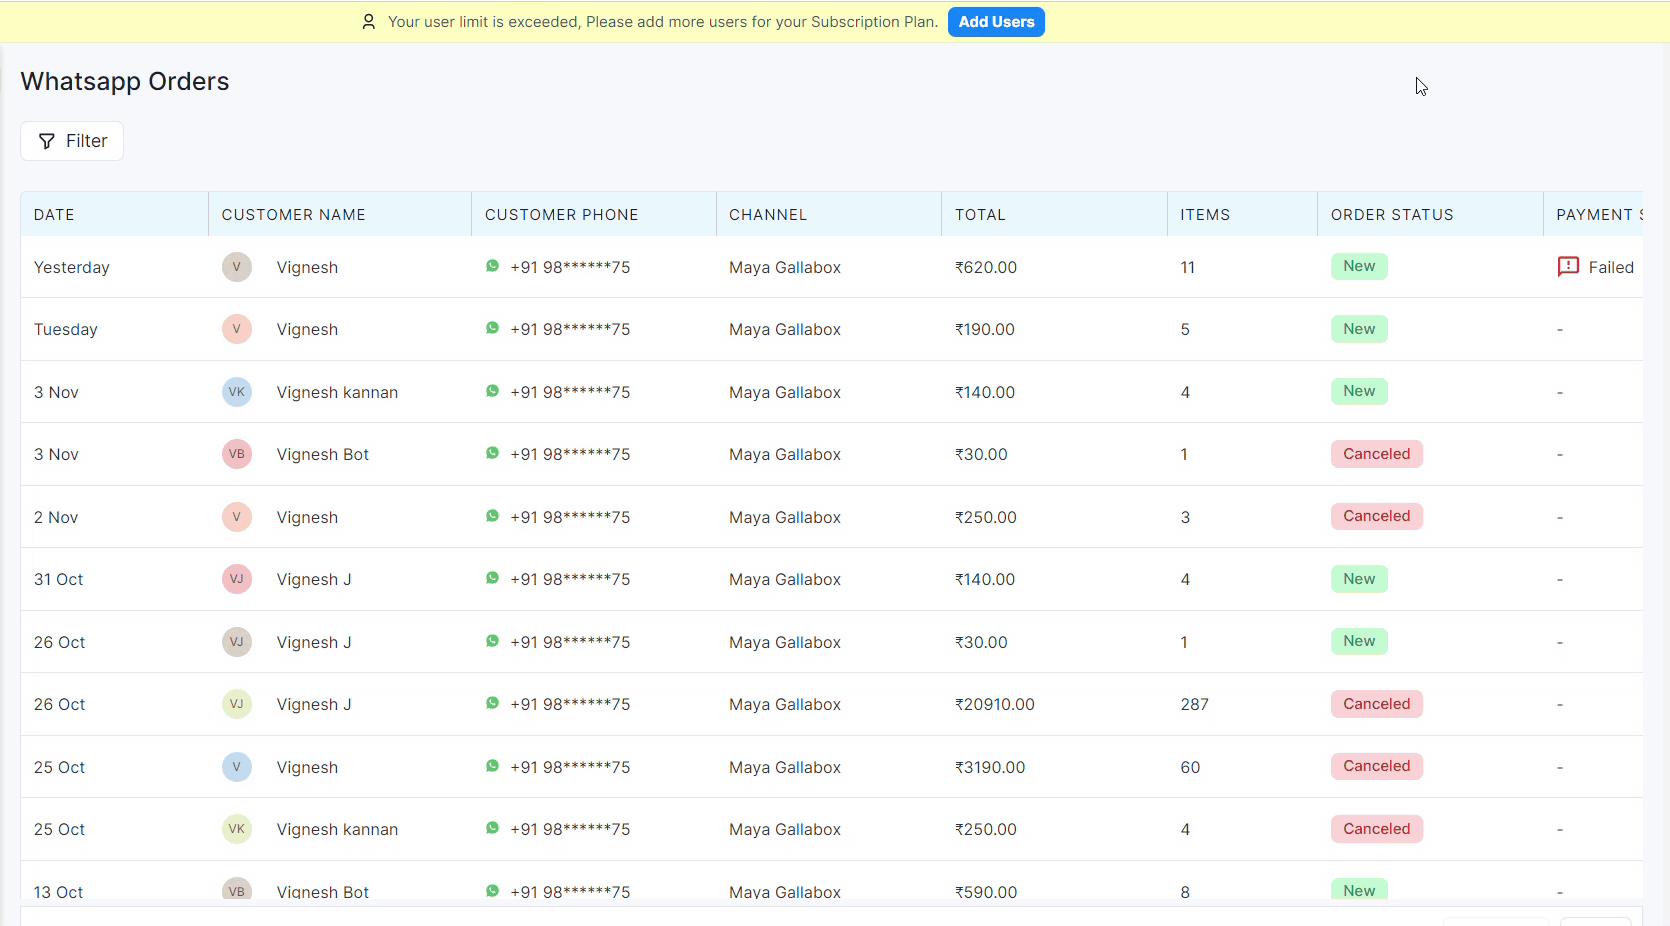Click the VJ avatar in 31 Oct row

pyautogui.click(x=236, y=579)
